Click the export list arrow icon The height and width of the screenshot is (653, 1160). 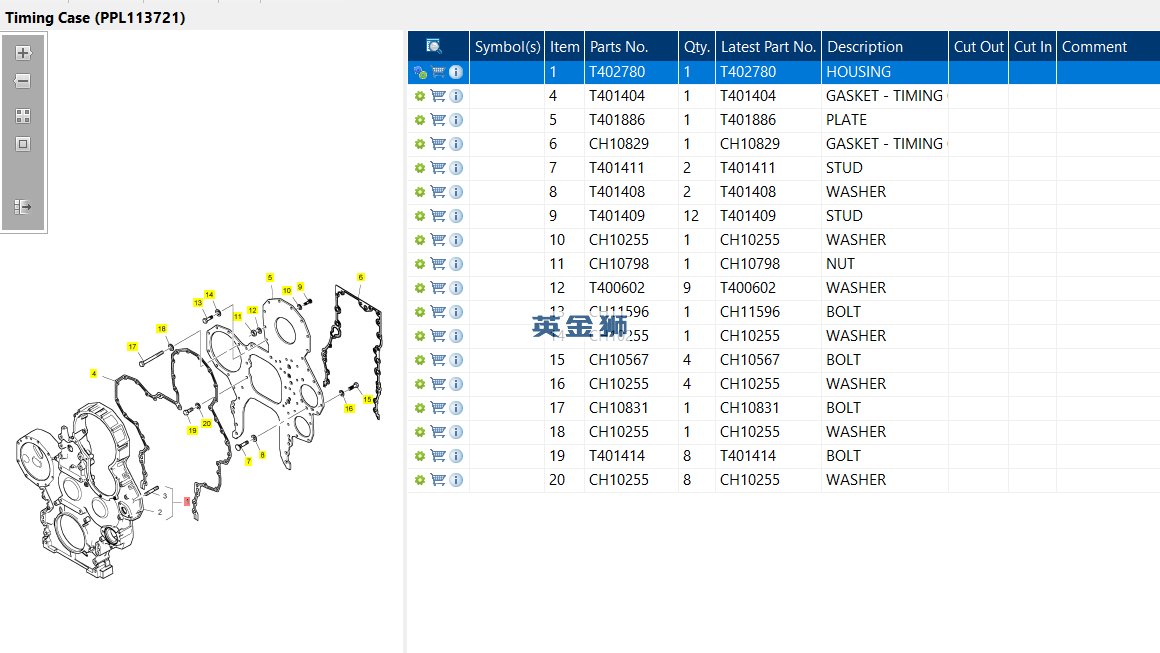coord(23,206)
